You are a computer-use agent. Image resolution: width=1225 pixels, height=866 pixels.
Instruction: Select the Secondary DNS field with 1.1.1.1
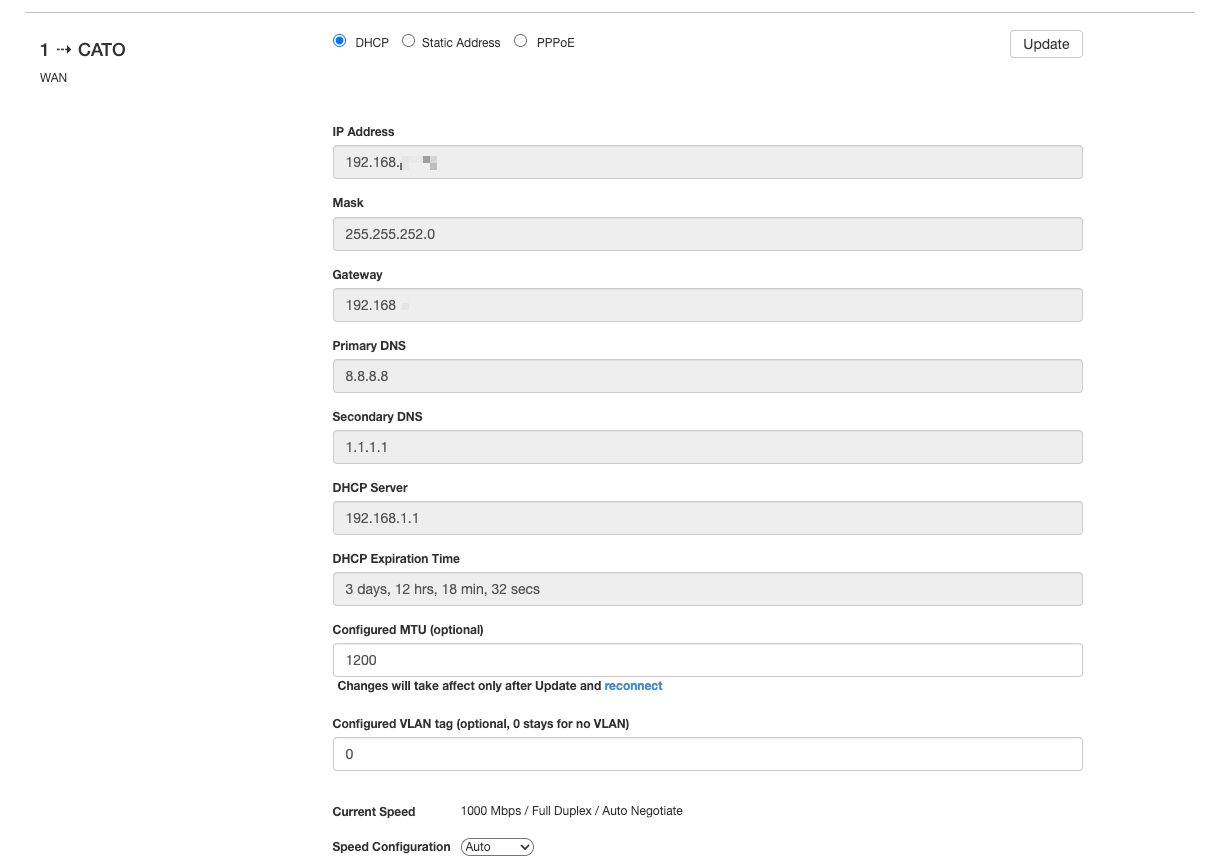click(707, 447)
